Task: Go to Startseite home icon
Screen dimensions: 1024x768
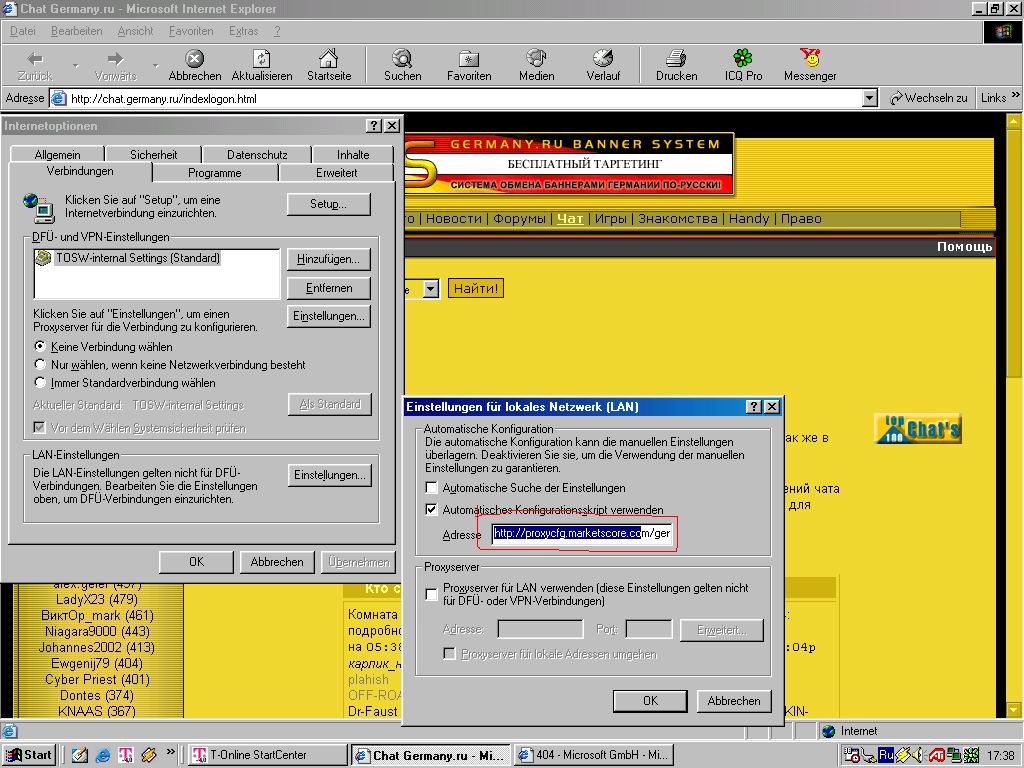Action: [x=328, y=58]
